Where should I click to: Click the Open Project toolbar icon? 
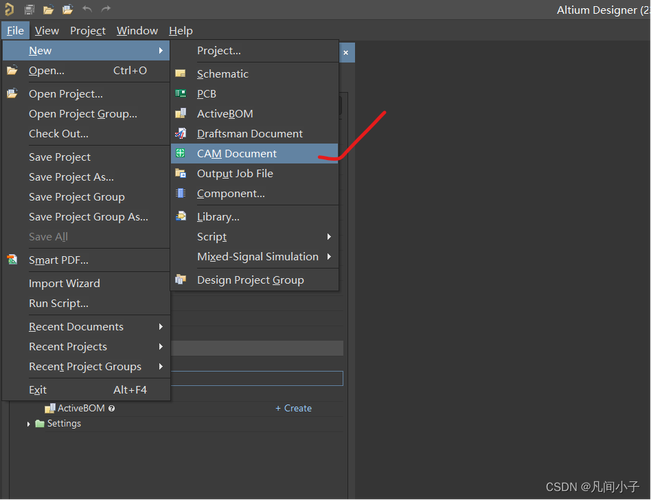click(68, 9)
